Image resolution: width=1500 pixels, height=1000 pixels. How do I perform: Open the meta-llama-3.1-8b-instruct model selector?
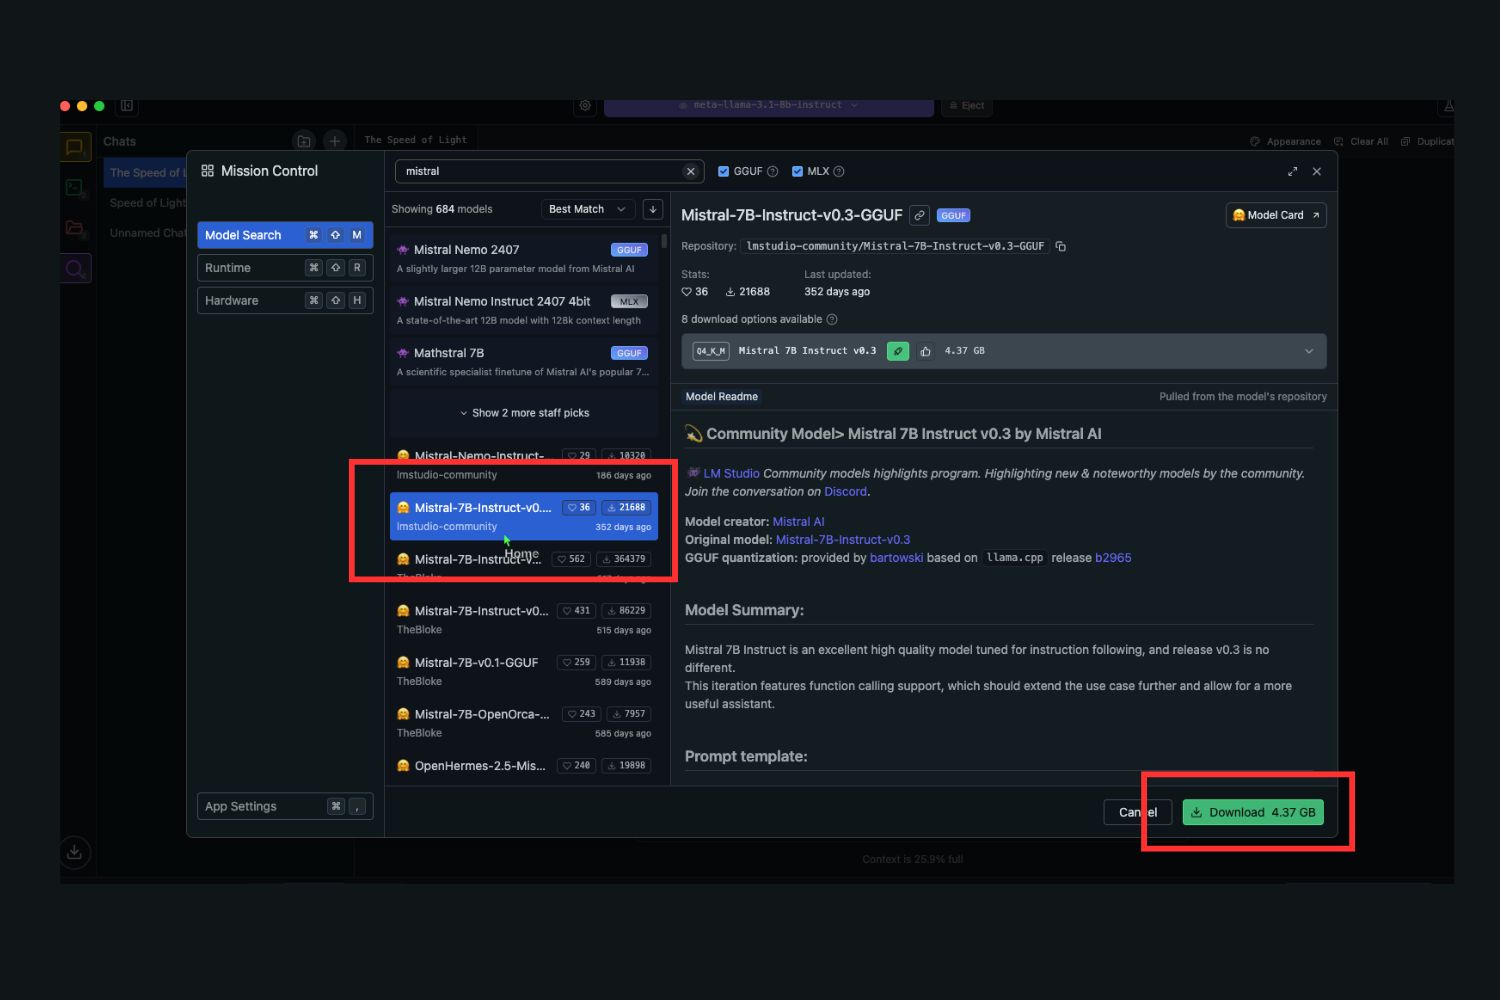coord(769,105)
